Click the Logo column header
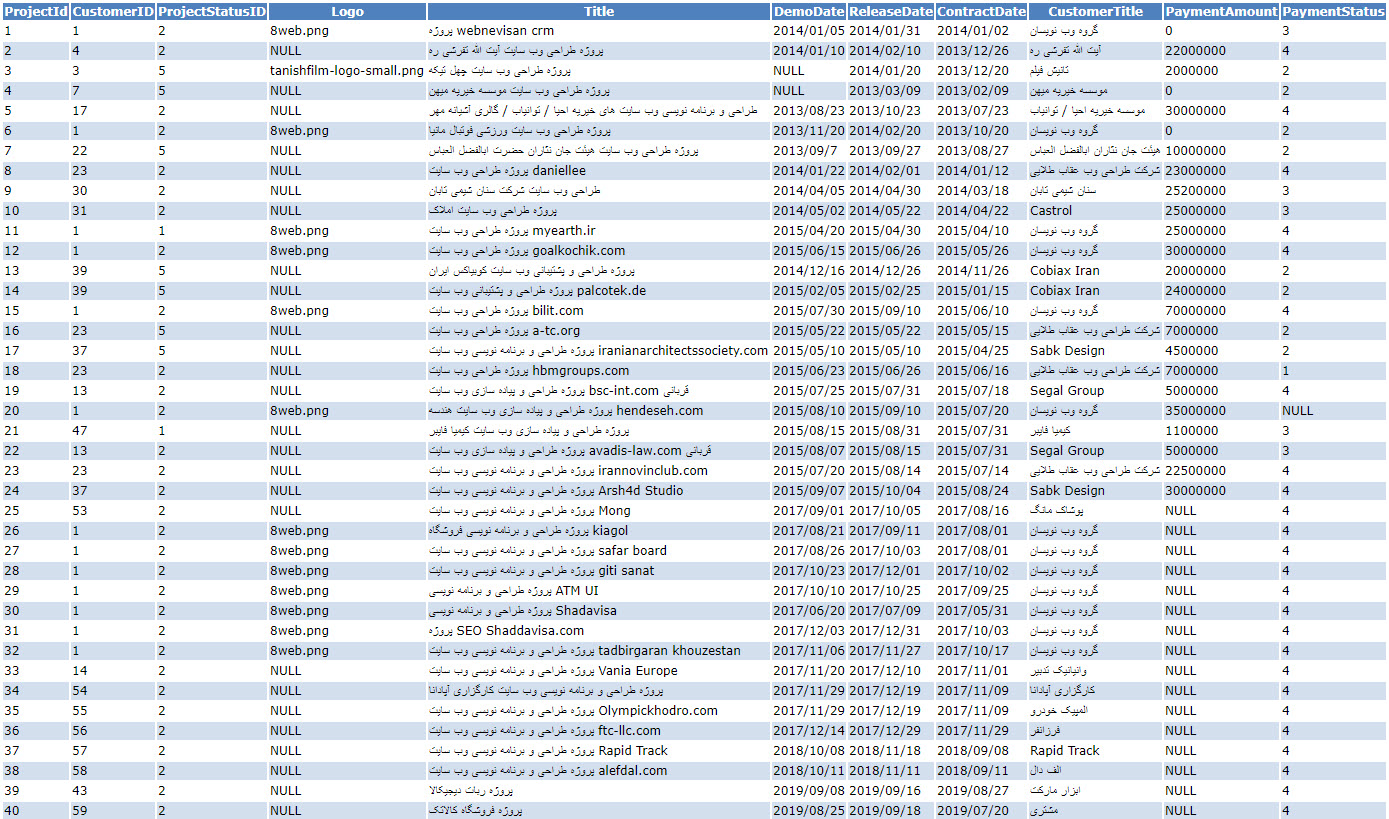 tap(347, 12)
